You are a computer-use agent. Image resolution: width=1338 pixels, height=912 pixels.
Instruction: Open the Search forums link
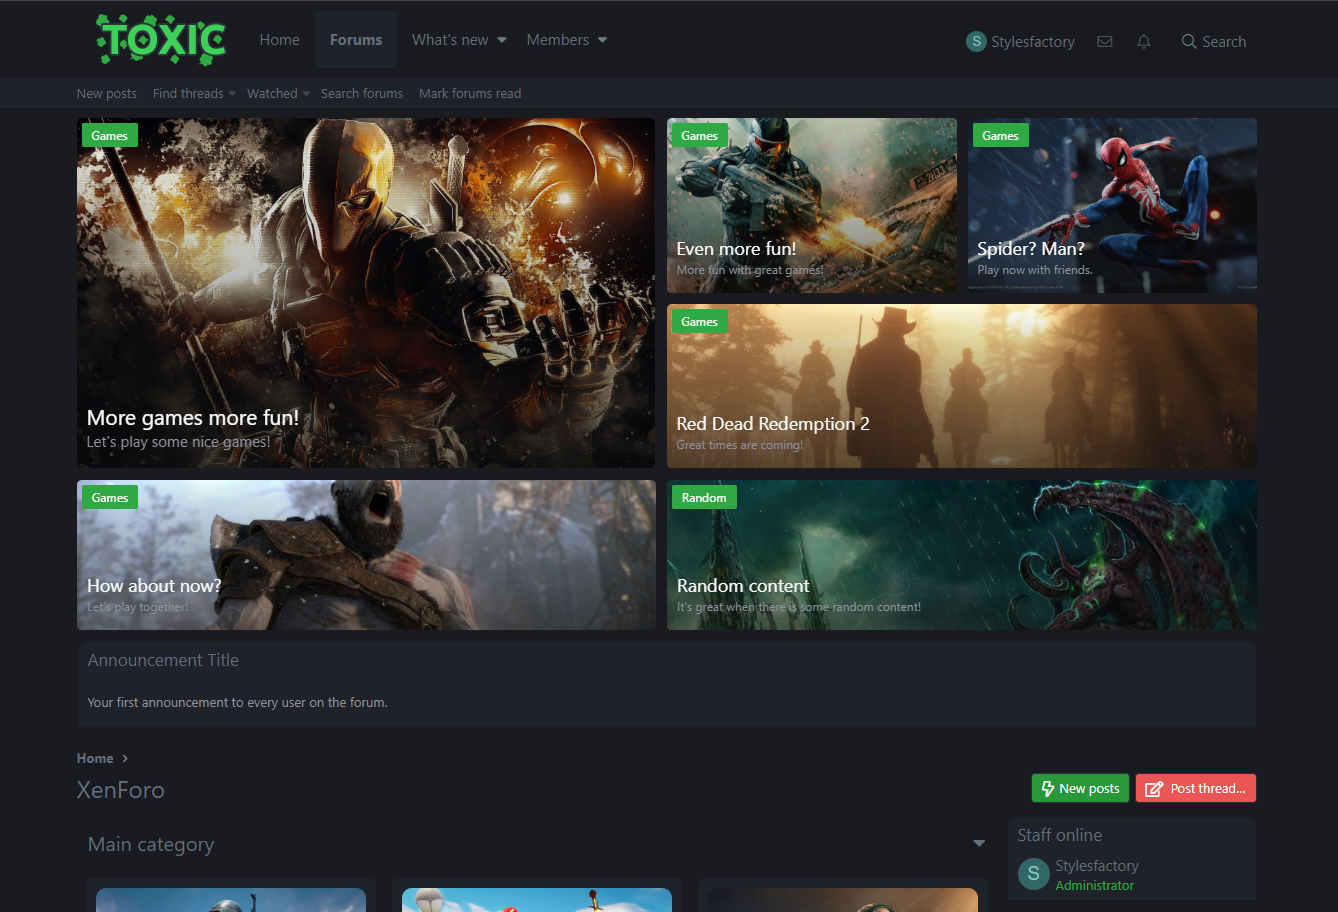pyautogui.click(x=362, y=94)
